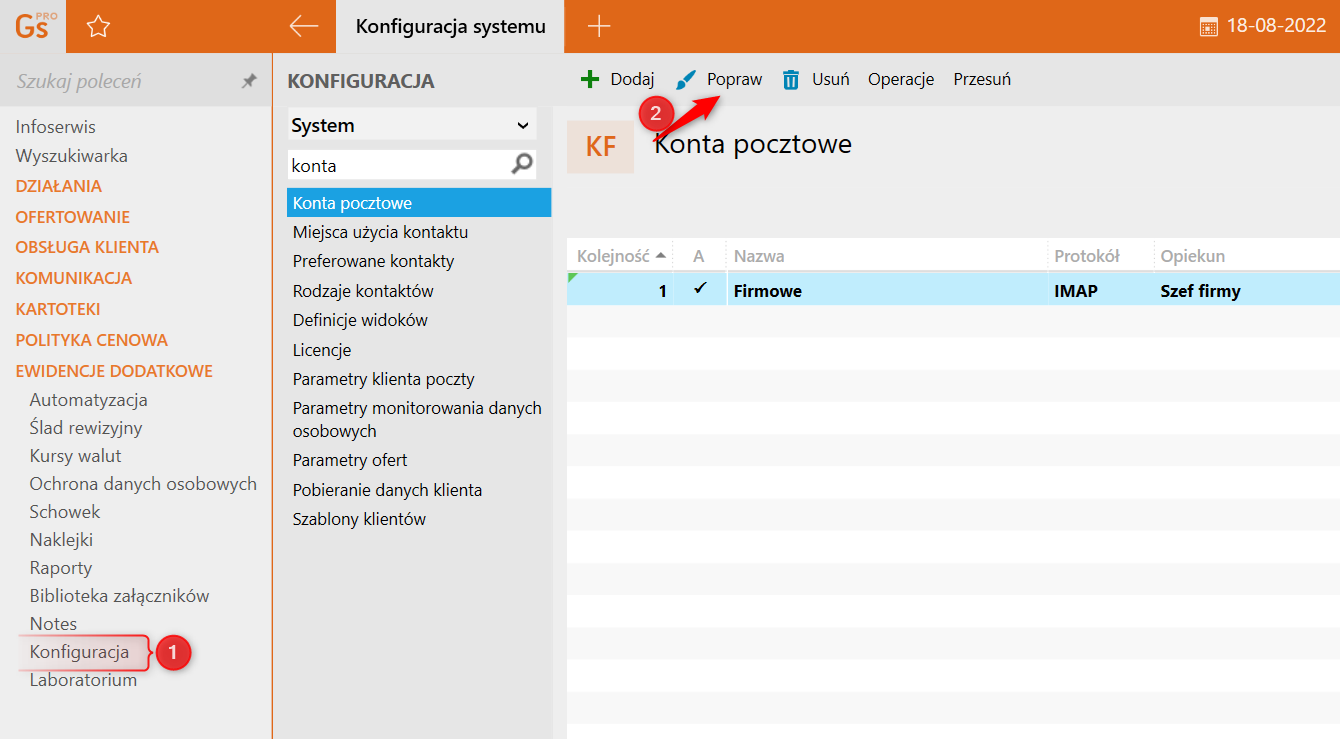Select Konfiguracja in the left sidebar
The width and height of the screenshot is (1340, 739).
(x=79, y=652)
